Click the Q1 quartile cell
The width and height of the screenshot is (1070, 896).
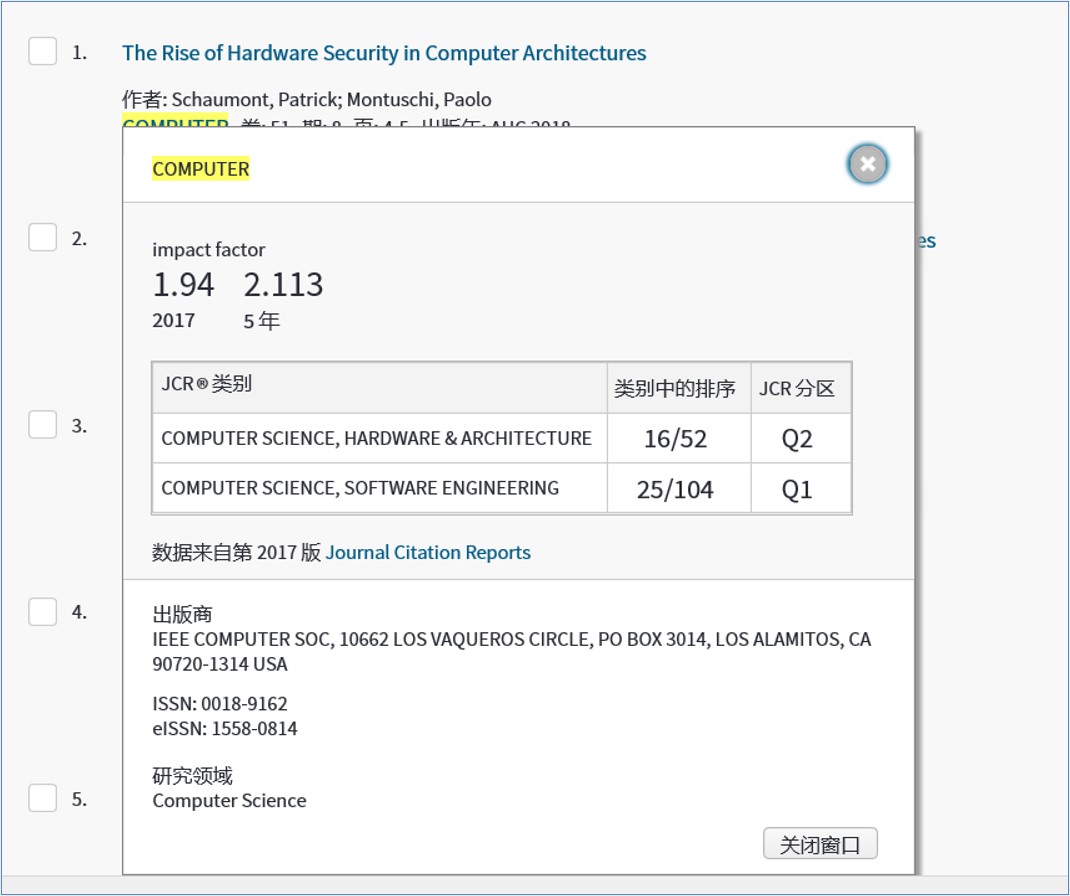point(797,490)
